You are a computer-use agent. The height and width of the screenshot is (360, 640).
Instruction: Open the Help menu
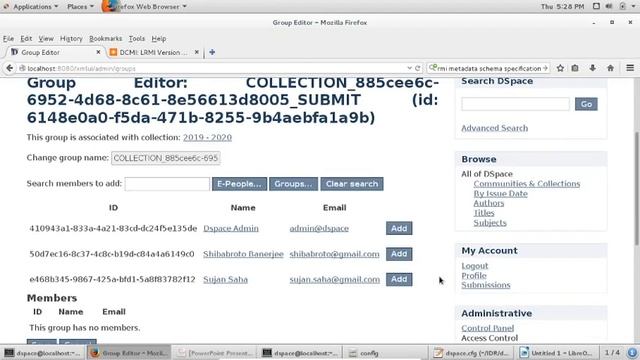[159, 38]
